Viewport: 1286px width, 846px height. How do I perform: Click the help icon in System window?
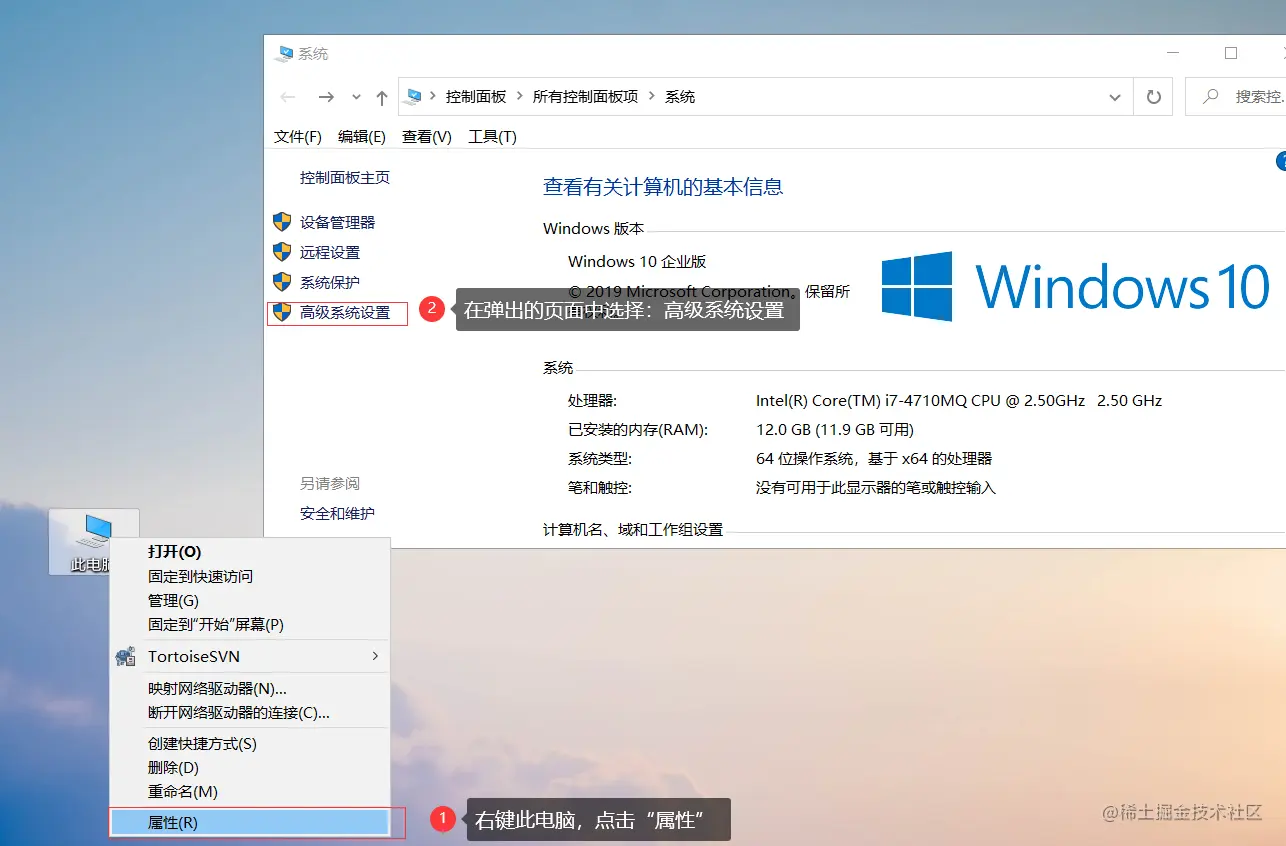[1281, 161]
